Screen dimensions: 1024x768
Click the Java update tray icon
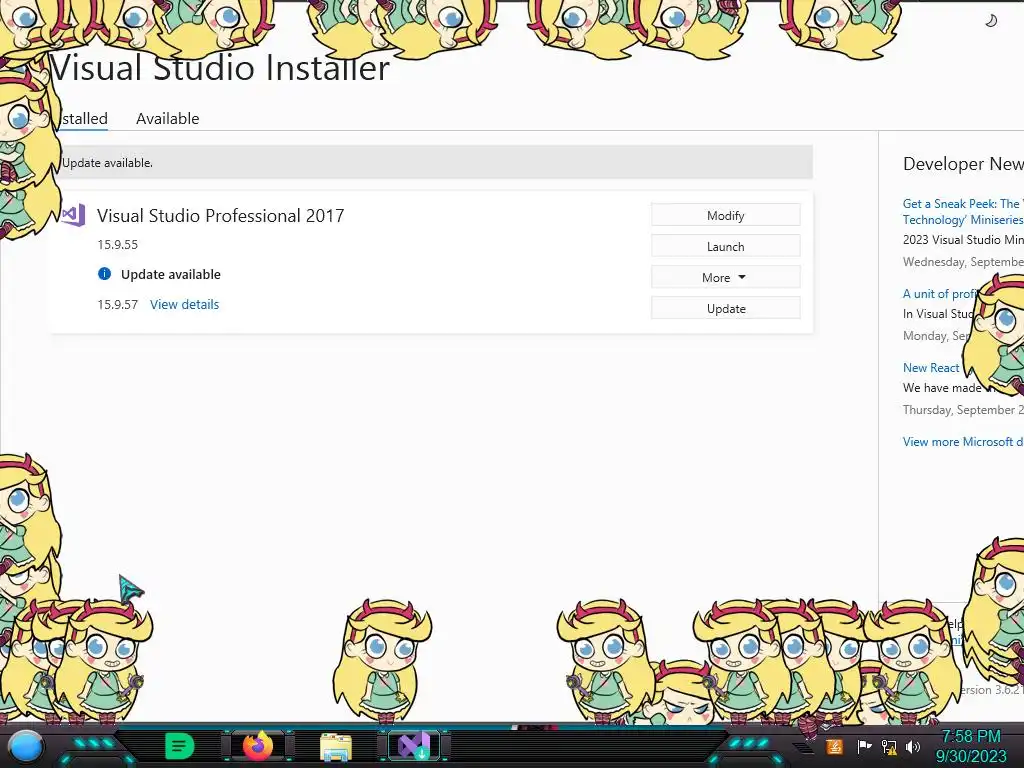[834, 746]
